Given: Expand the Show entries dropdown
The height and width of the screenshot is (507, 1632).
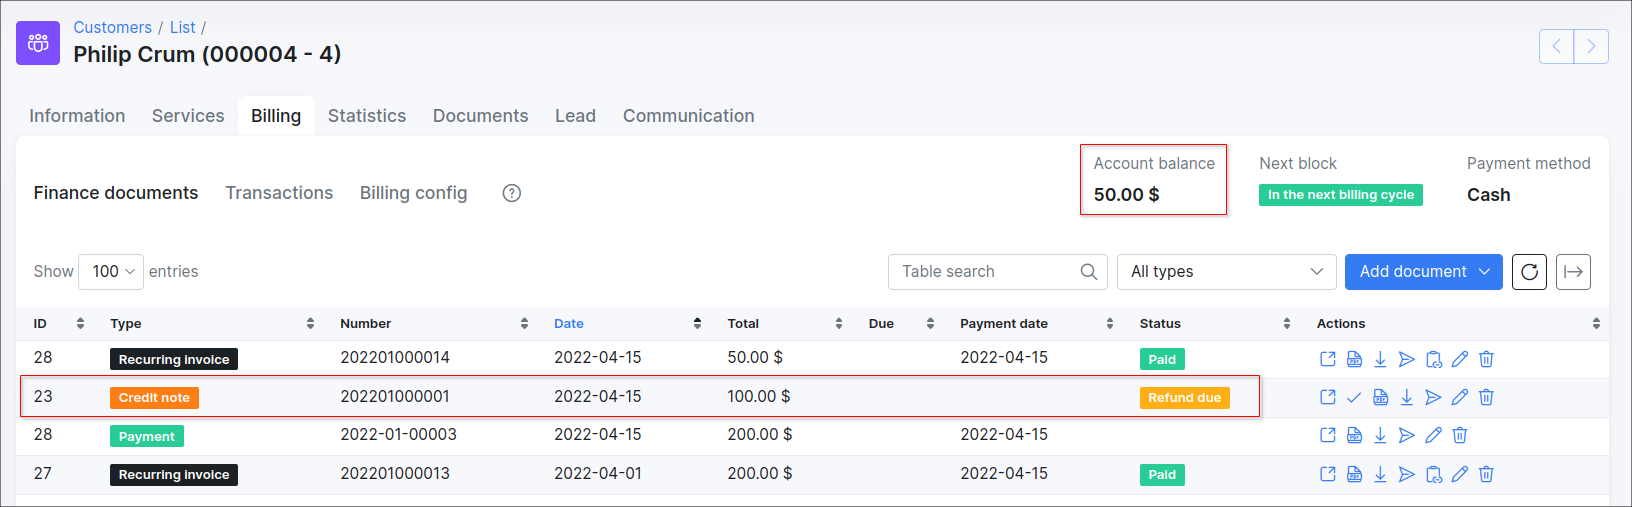Looking at the screenshot, I should click(111, 272).
